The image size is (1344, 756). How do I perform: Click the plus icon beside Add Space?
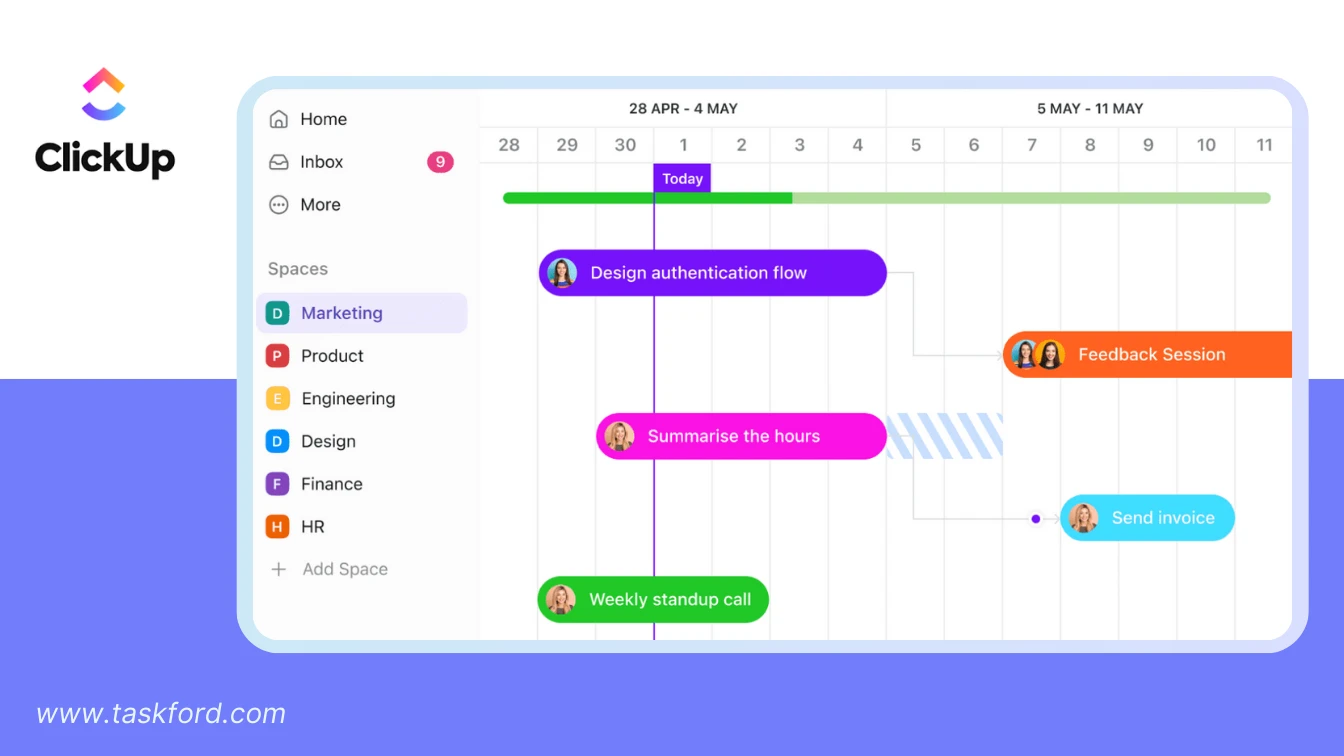pos(279,569)
